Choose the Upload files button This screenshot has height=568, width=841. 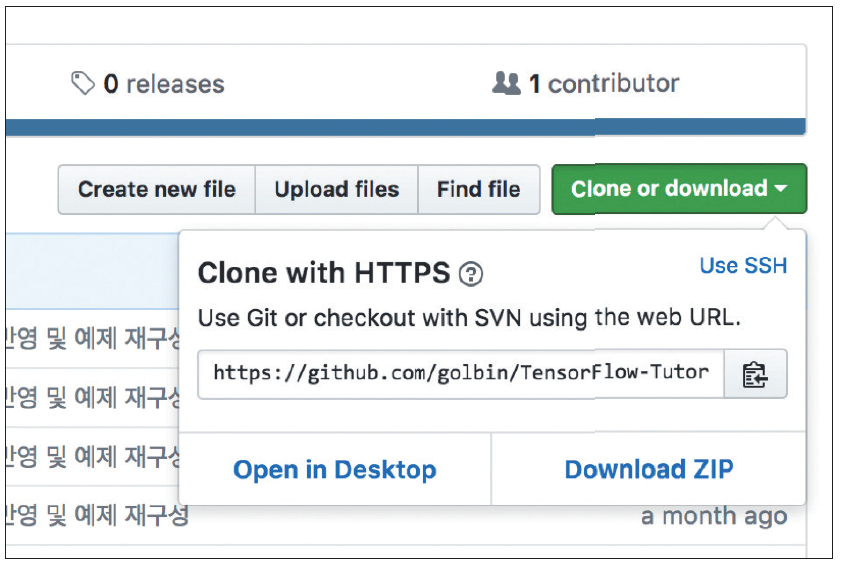tap(337, 189)
